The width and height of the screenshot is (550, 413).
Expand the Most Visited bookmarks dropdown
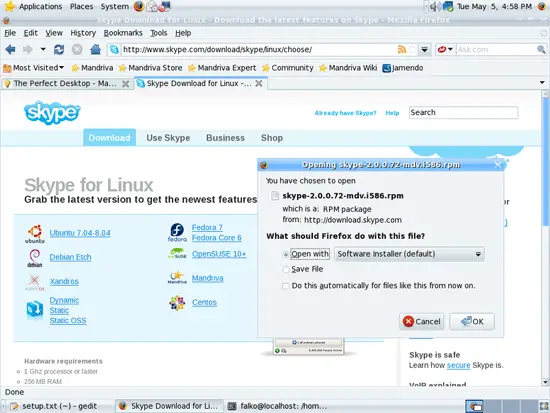[x=33, y=68]
